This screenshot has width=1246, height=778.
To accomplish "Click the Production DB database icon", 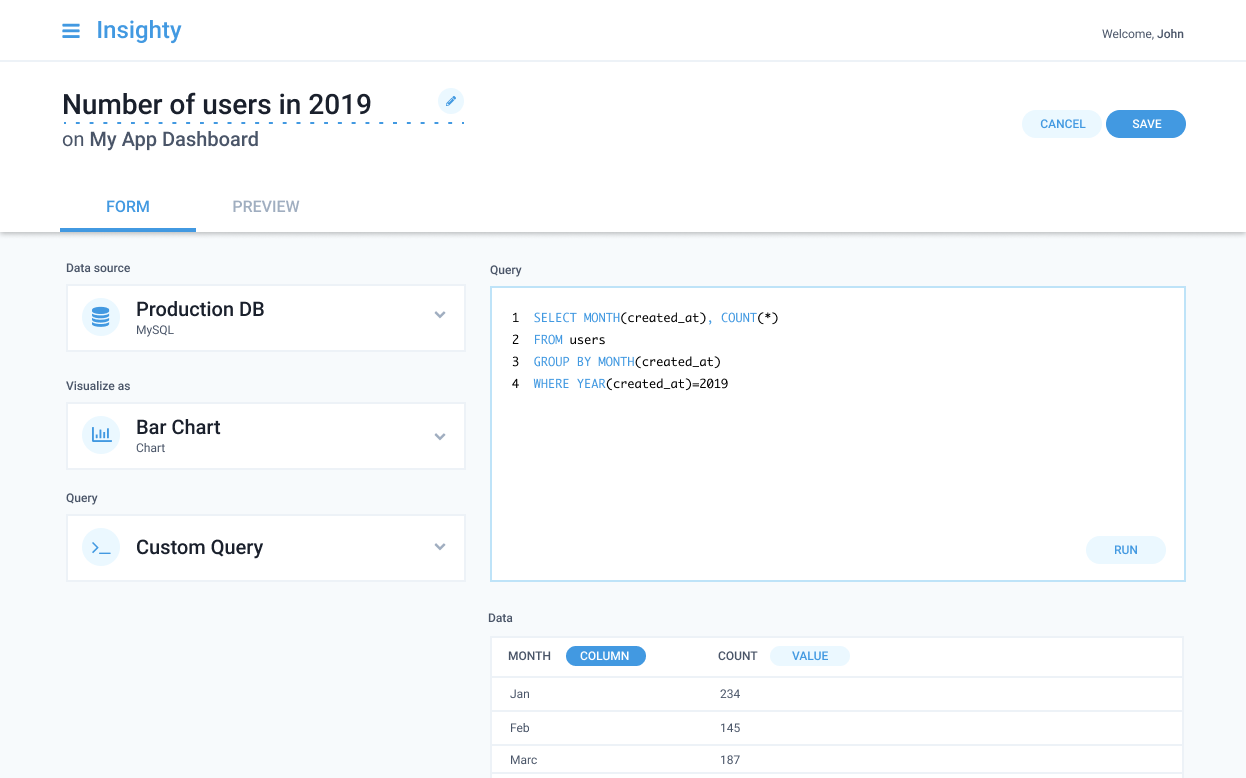I will (100, 317).
